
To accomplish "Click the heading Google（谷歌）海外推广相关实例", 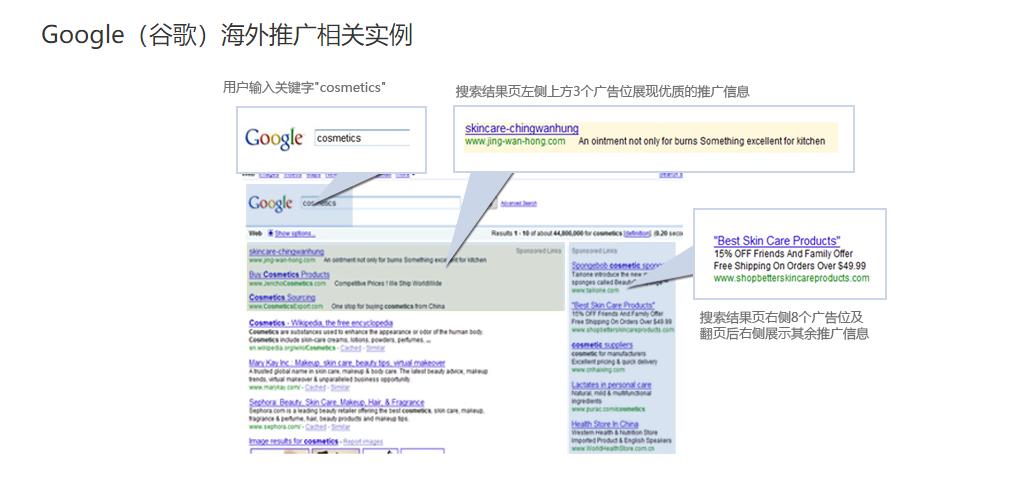I will tap(227, 35).
